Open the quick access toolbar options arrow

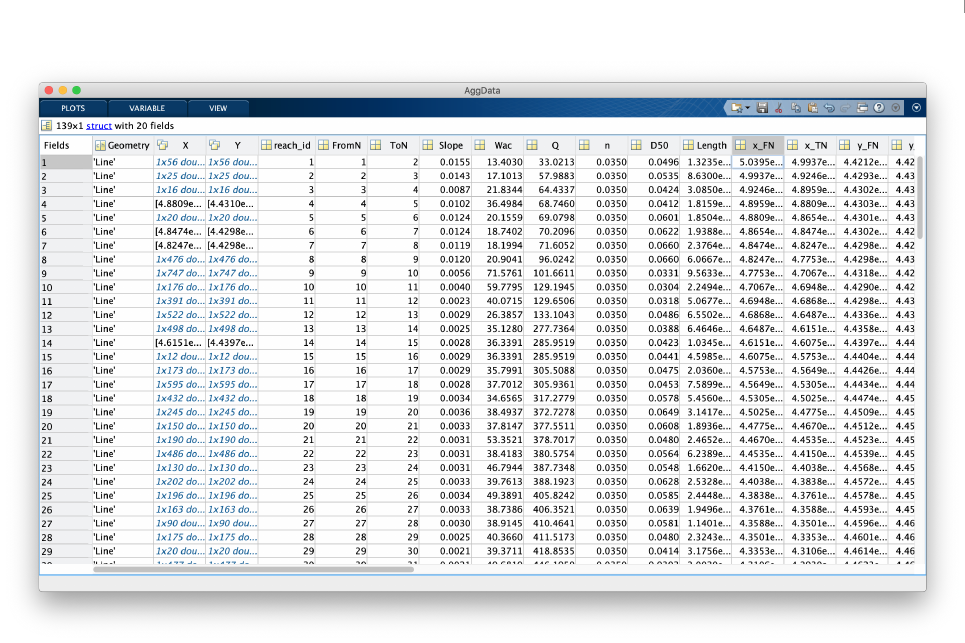(896, 108)
